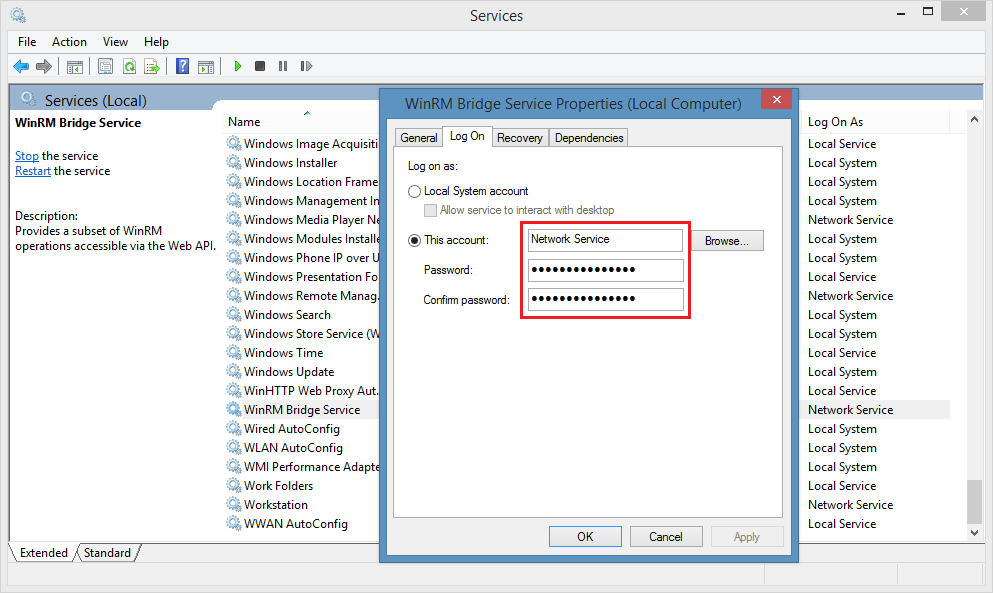Click the This account name field
This screenshot has height=593, width=993.
pyautogui.click(x=605, y=239)
